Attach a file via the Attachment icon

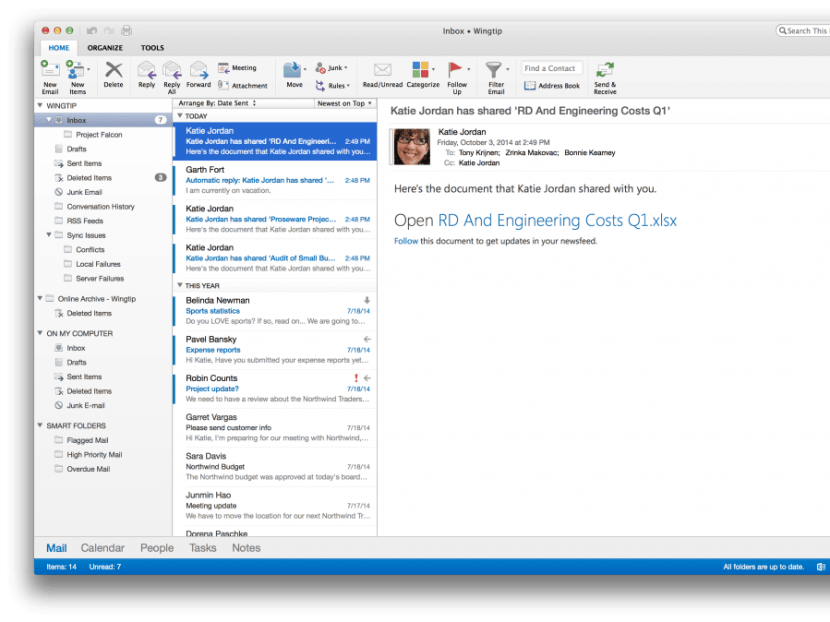pyautogui.click(x=224, y=85)
